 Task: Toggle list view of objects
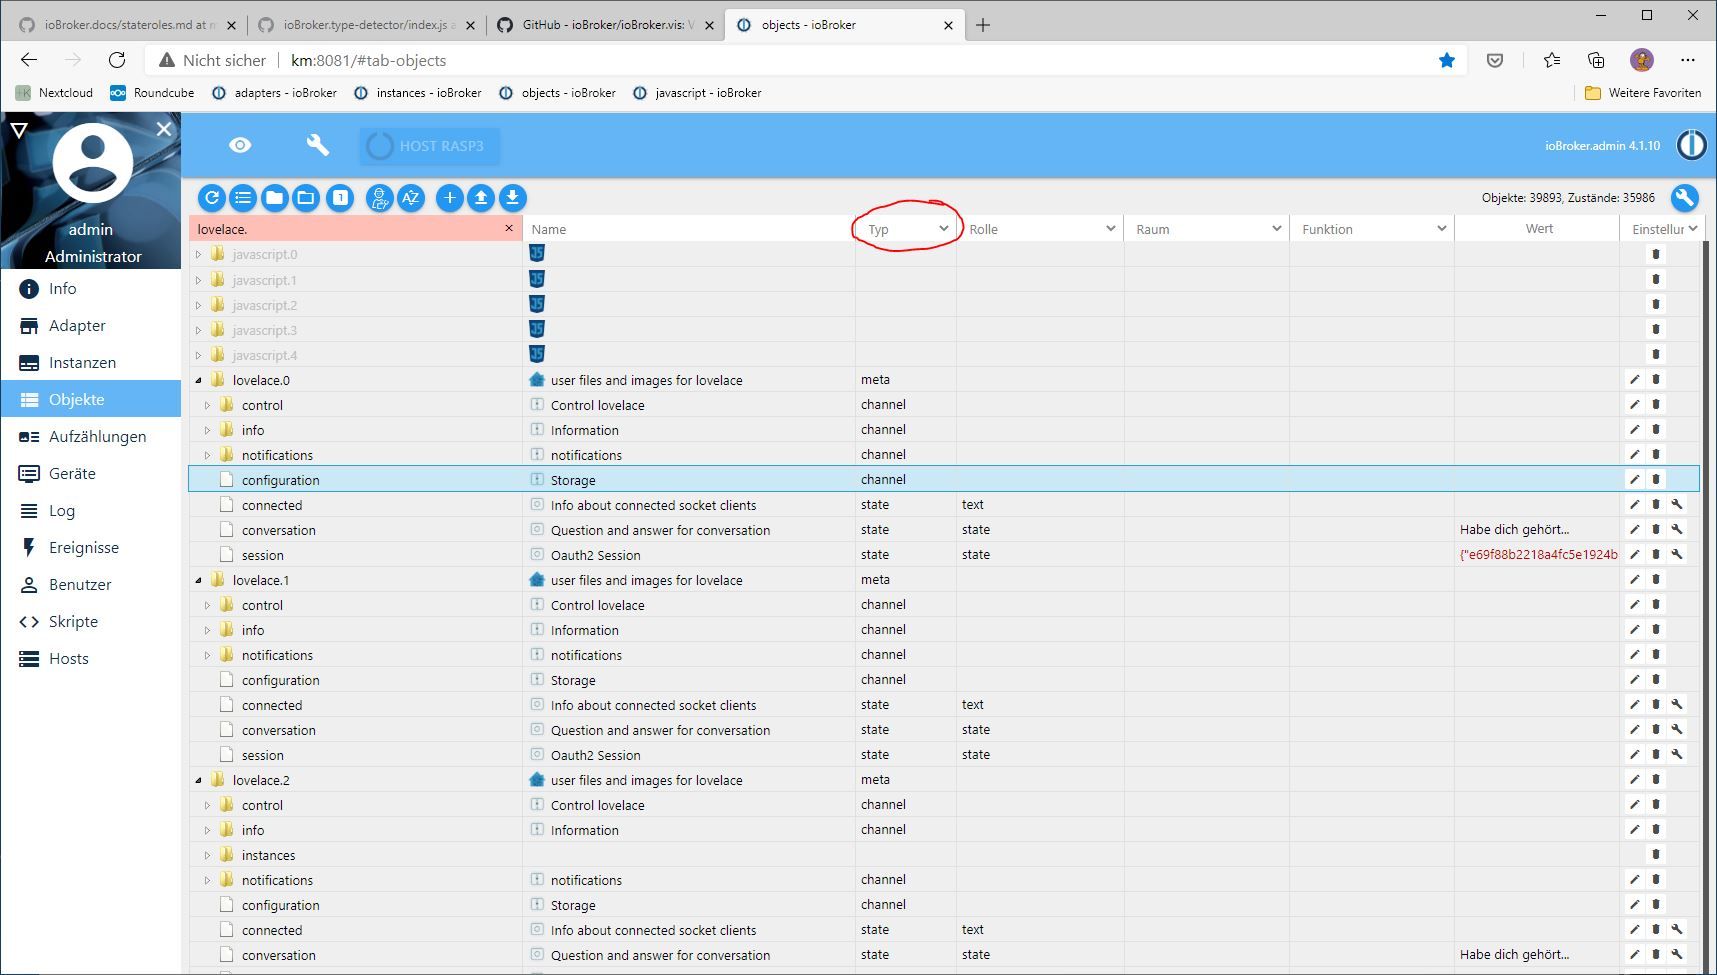click(243, 198)
